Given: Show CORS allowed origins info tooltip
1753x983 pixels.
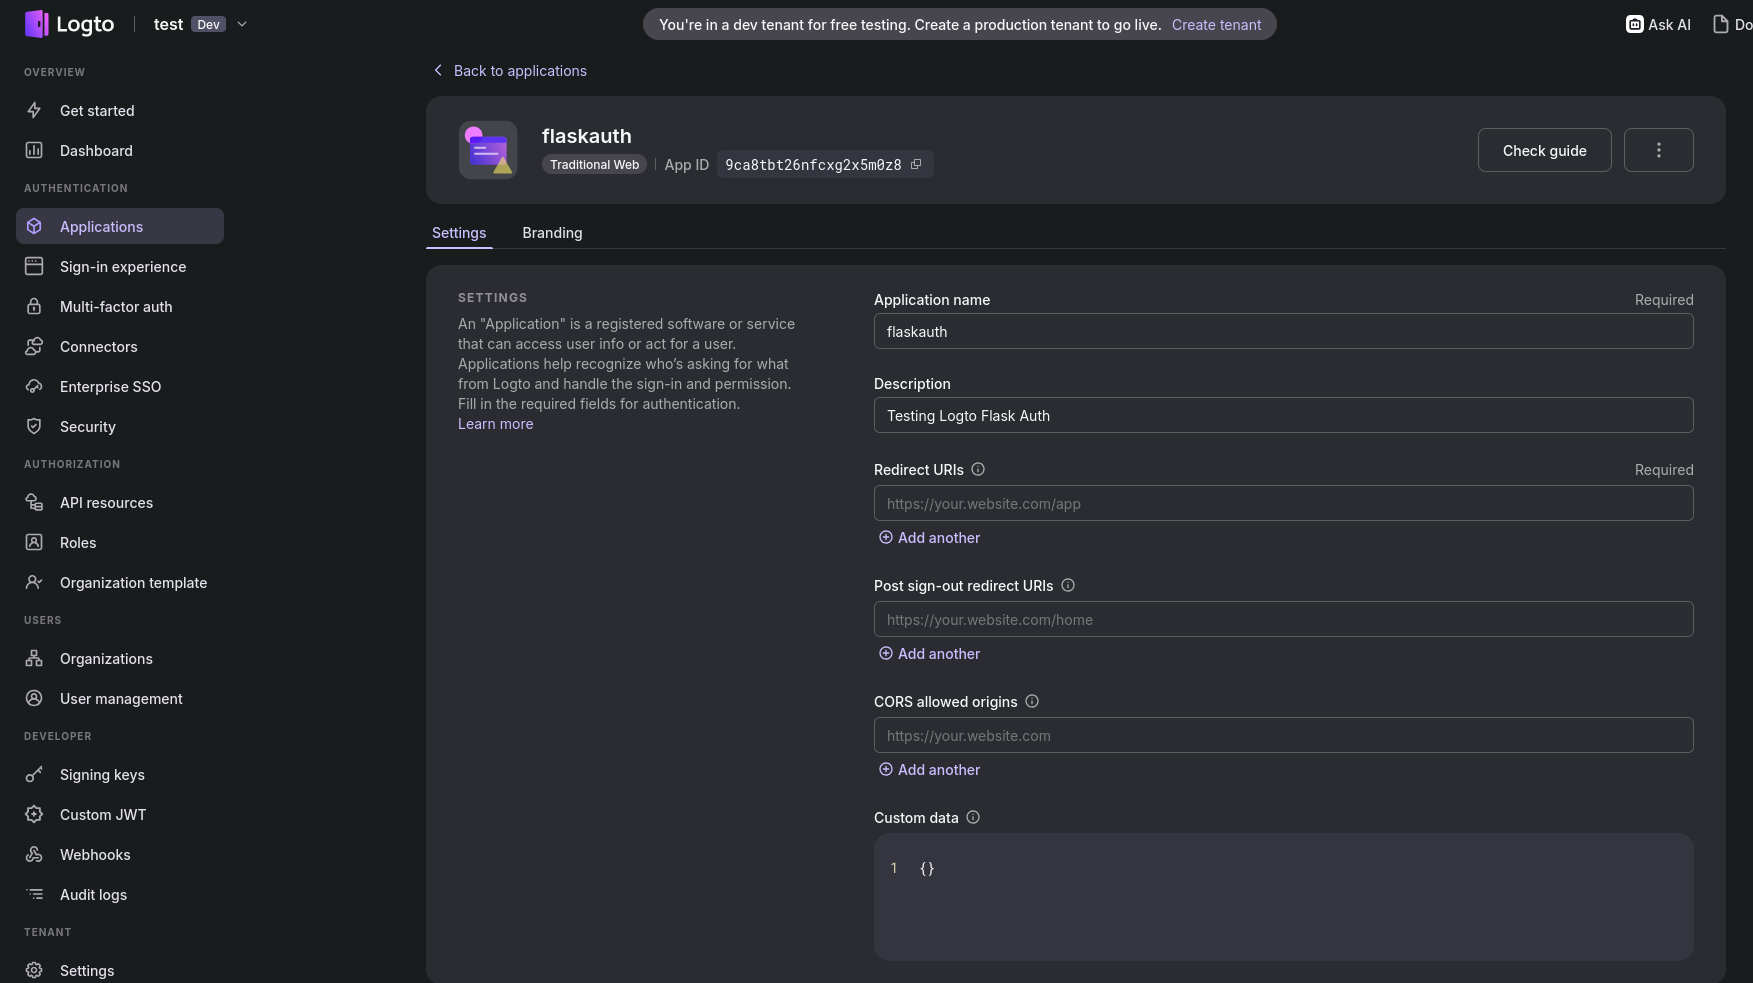Looking at the screenshot, I should click(1032, 702).
